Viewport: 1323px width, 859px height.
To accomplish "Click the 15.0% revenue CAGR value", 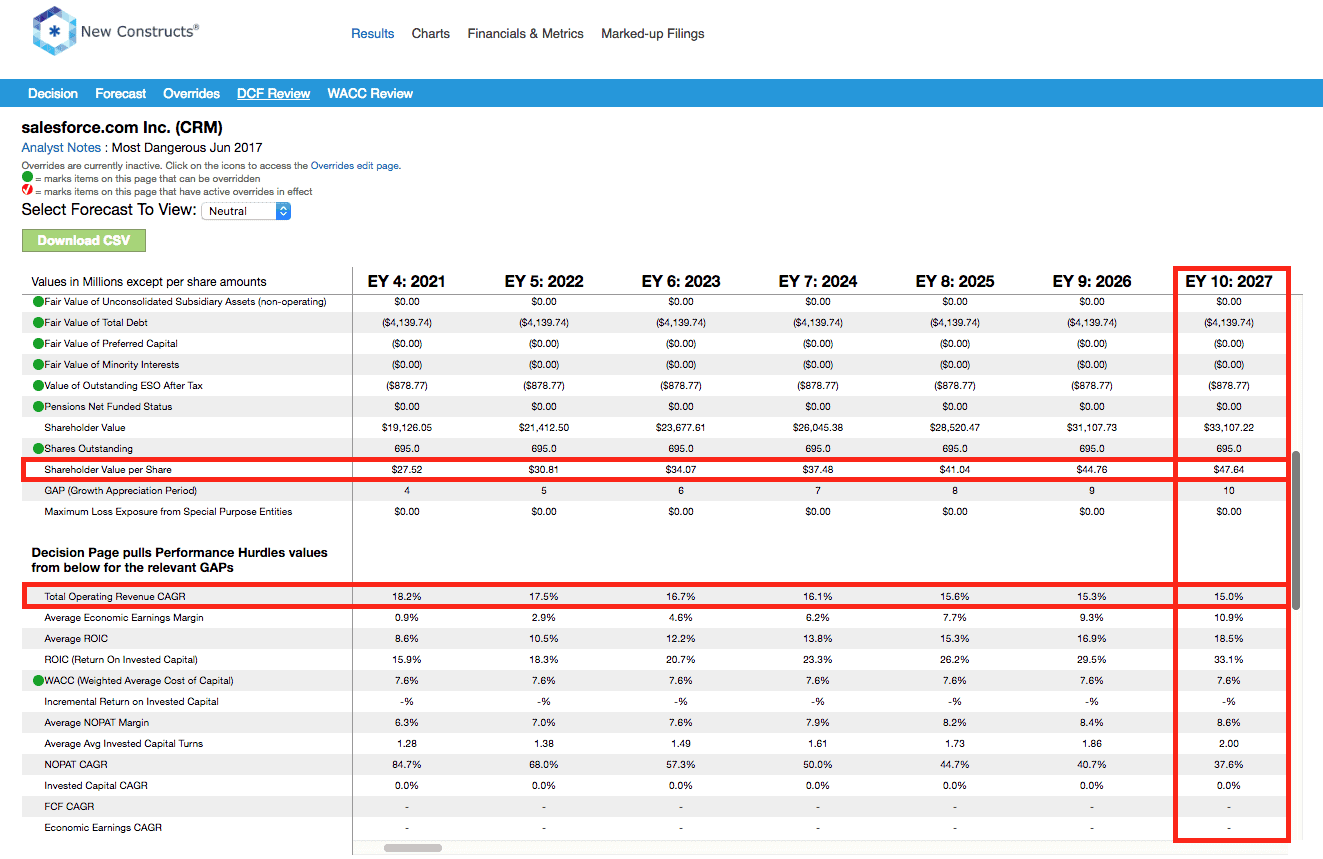I will 1229,597.
